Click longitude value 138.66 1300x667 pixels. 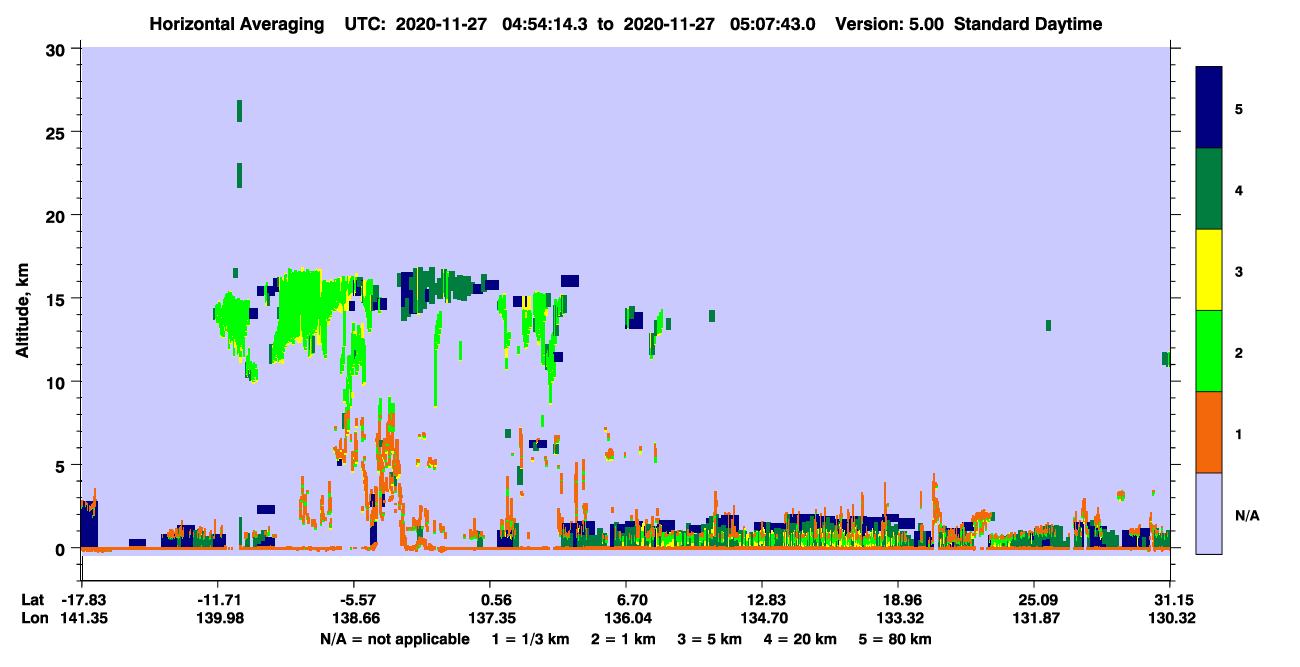354,619
